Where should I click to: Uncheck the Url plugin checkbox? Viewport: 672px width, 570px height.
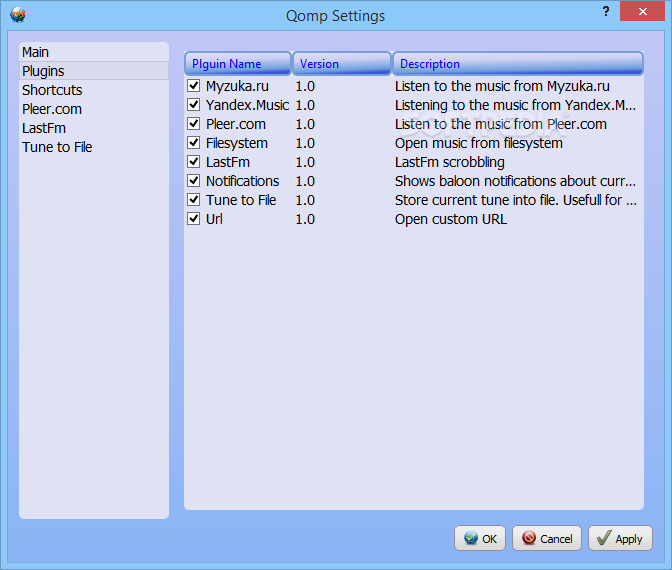194,219
